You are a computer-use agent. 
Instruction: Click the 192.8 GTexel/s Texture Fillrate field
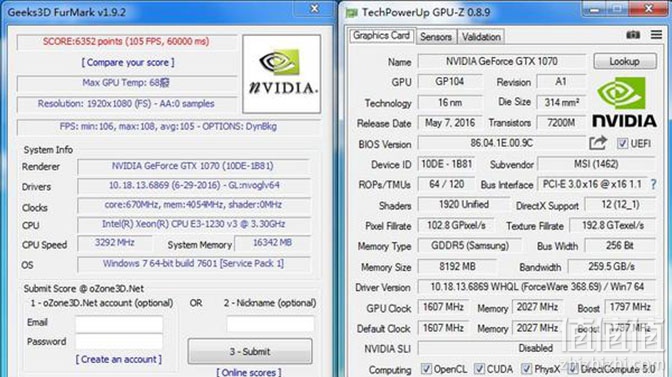[x=612, y=225]
